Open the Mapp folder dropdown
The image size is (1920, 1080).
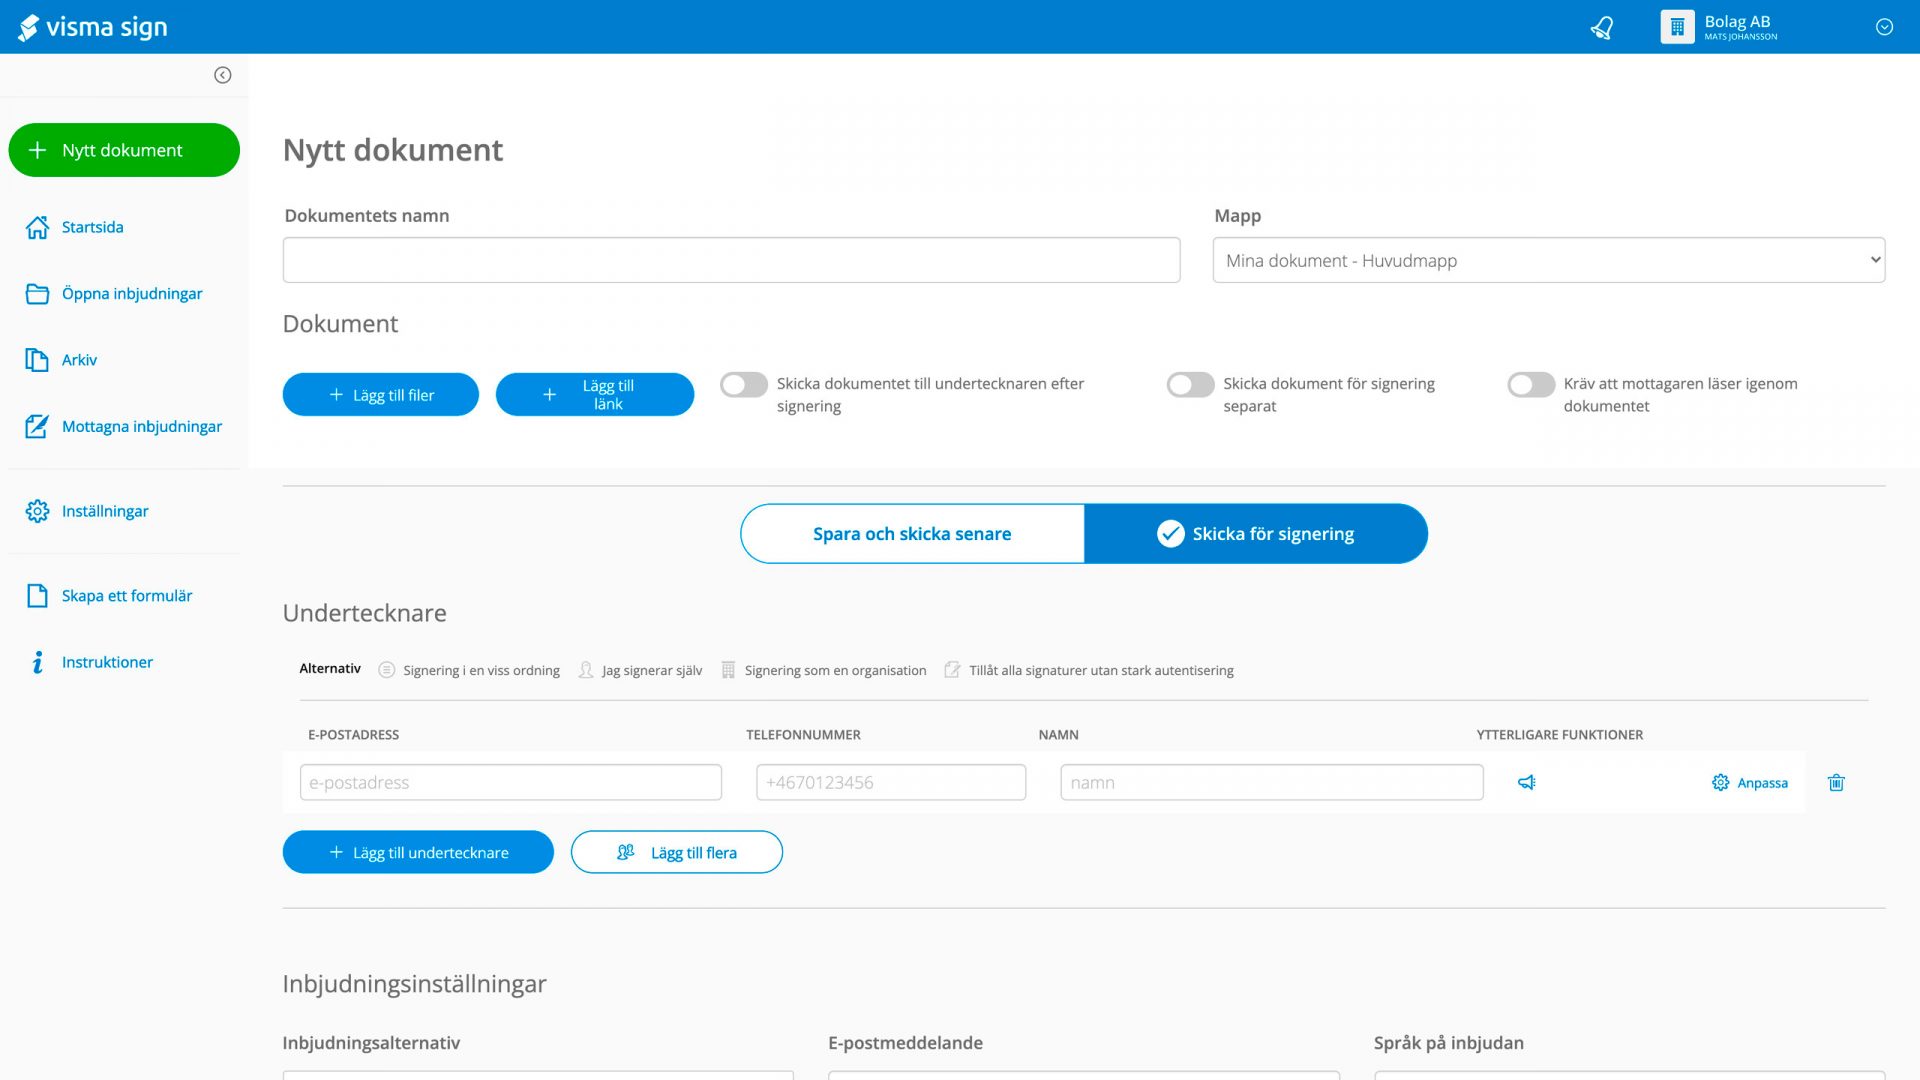tap(1548, 260)
